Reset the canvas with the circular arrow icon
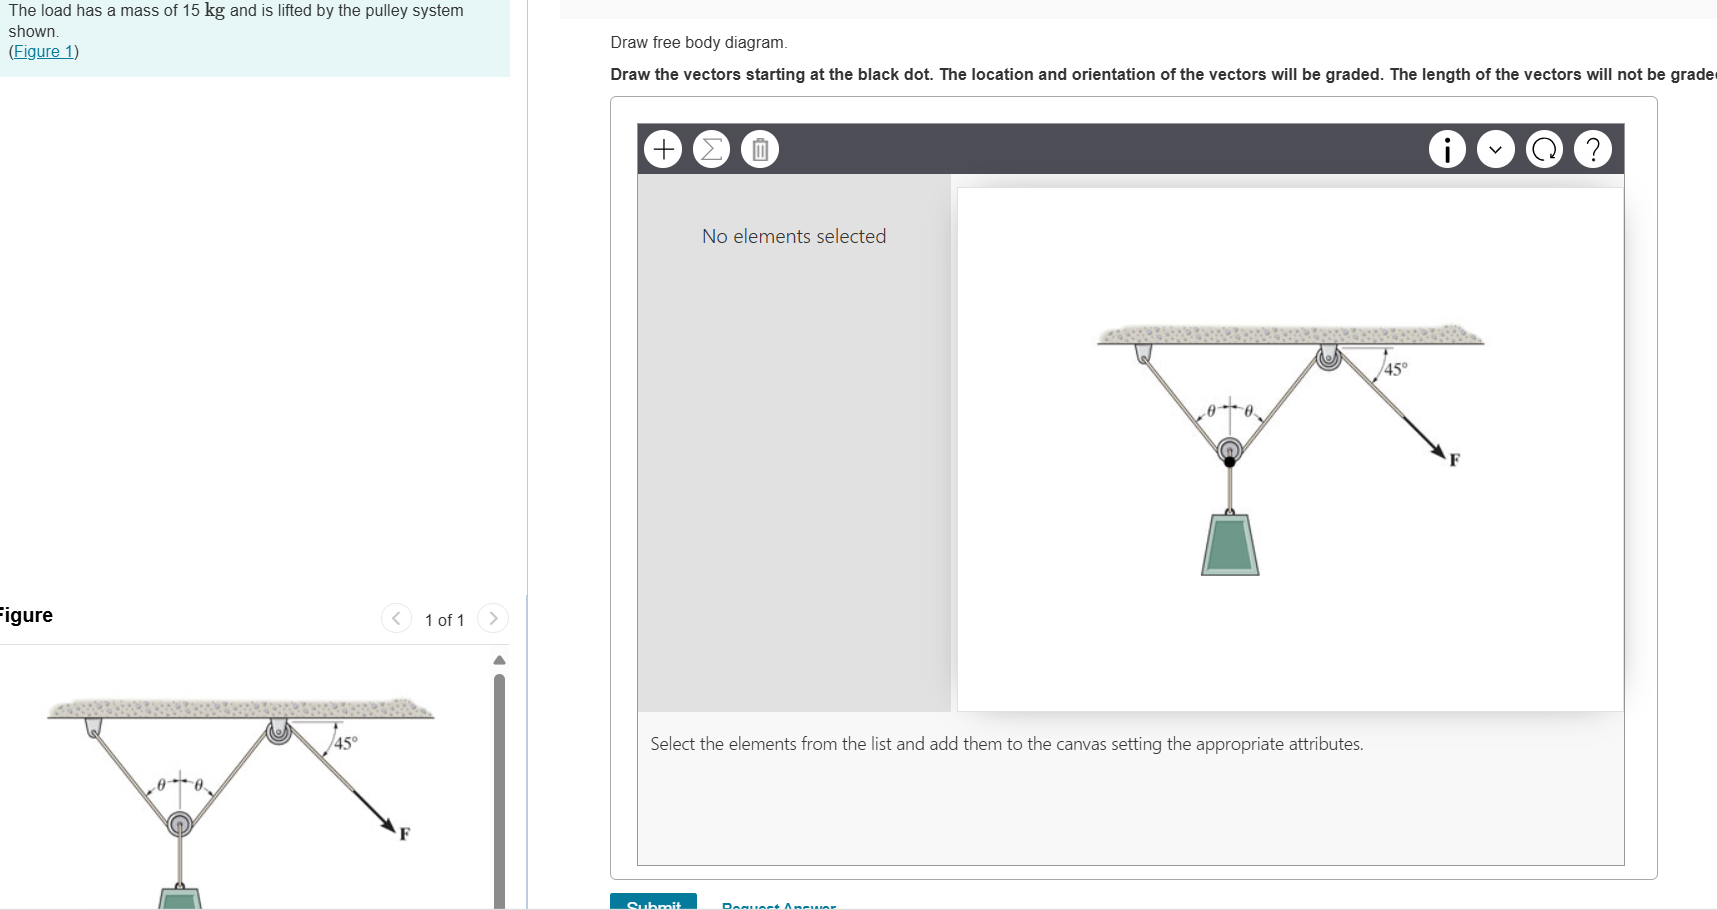 pos(1544,148)
